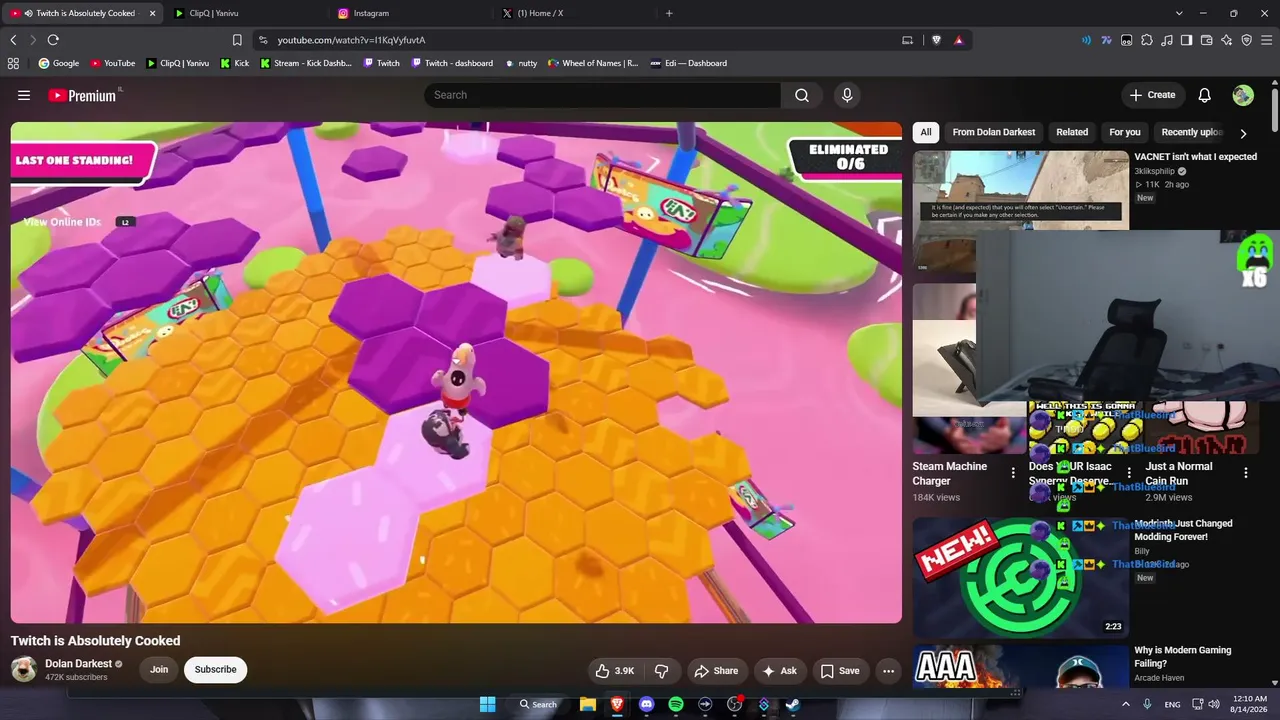Open the Create menu button
The image size is (1280, 720).
(1152, 95)
